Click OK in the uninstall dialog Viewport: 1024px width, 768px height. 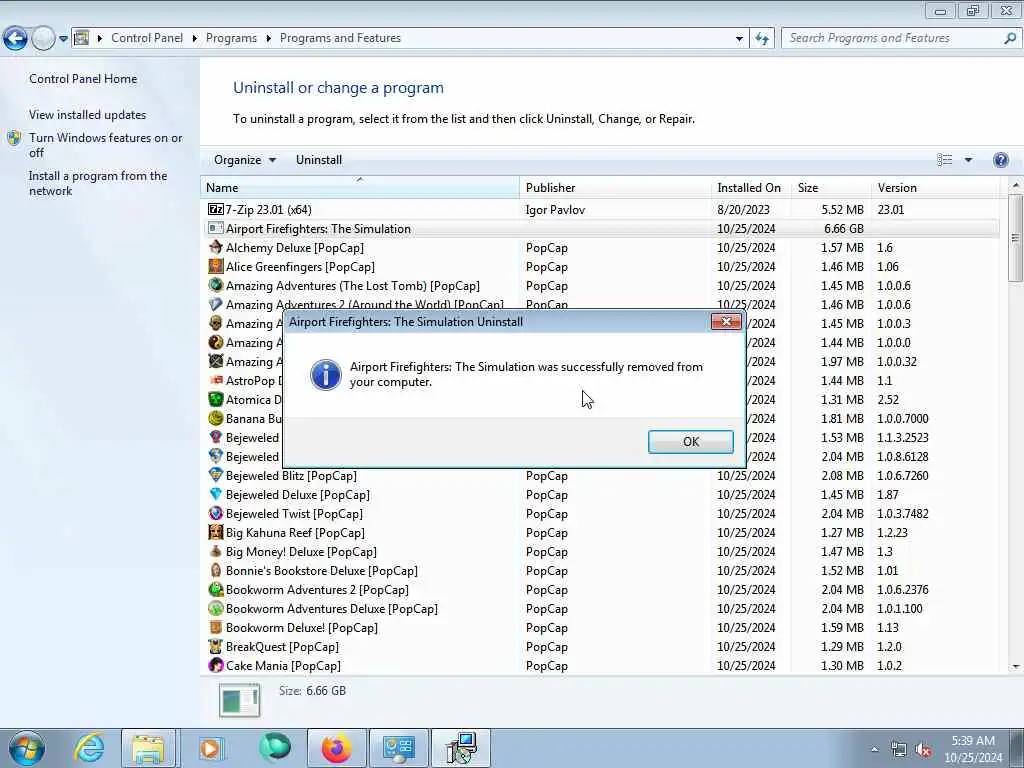(690, 441)
